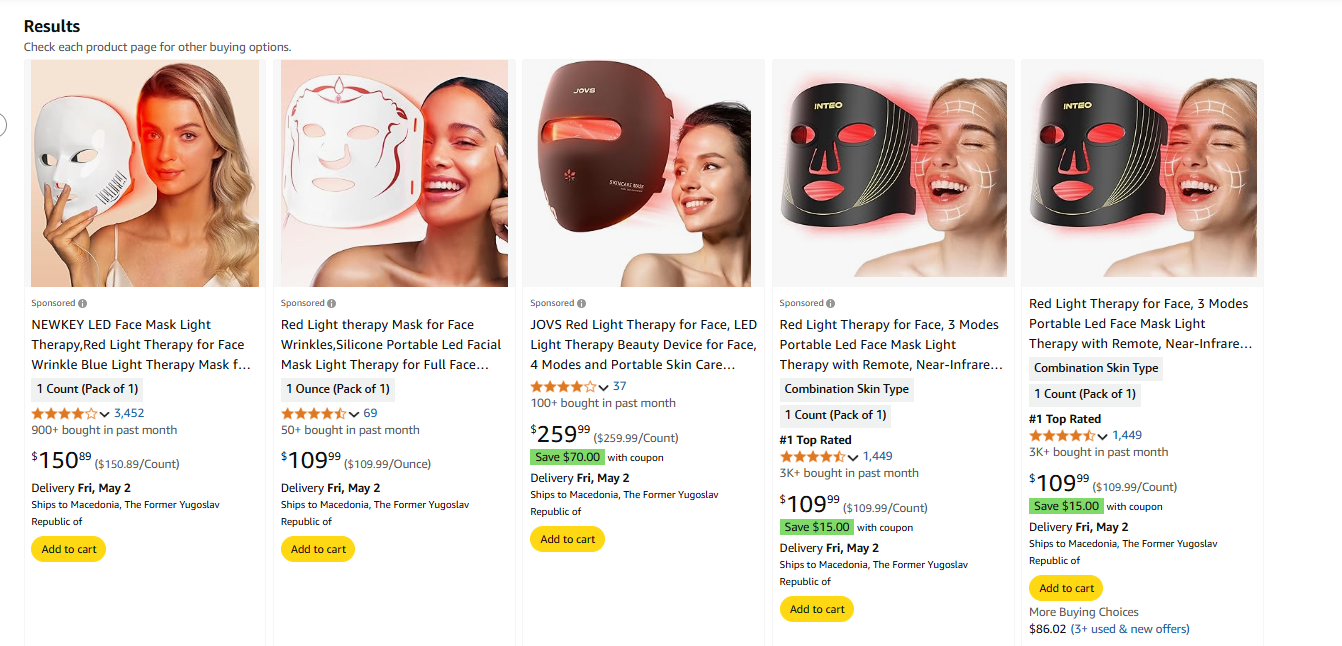
Task: Click the star rating of the JOVS mask
Action: click(563, 386)
